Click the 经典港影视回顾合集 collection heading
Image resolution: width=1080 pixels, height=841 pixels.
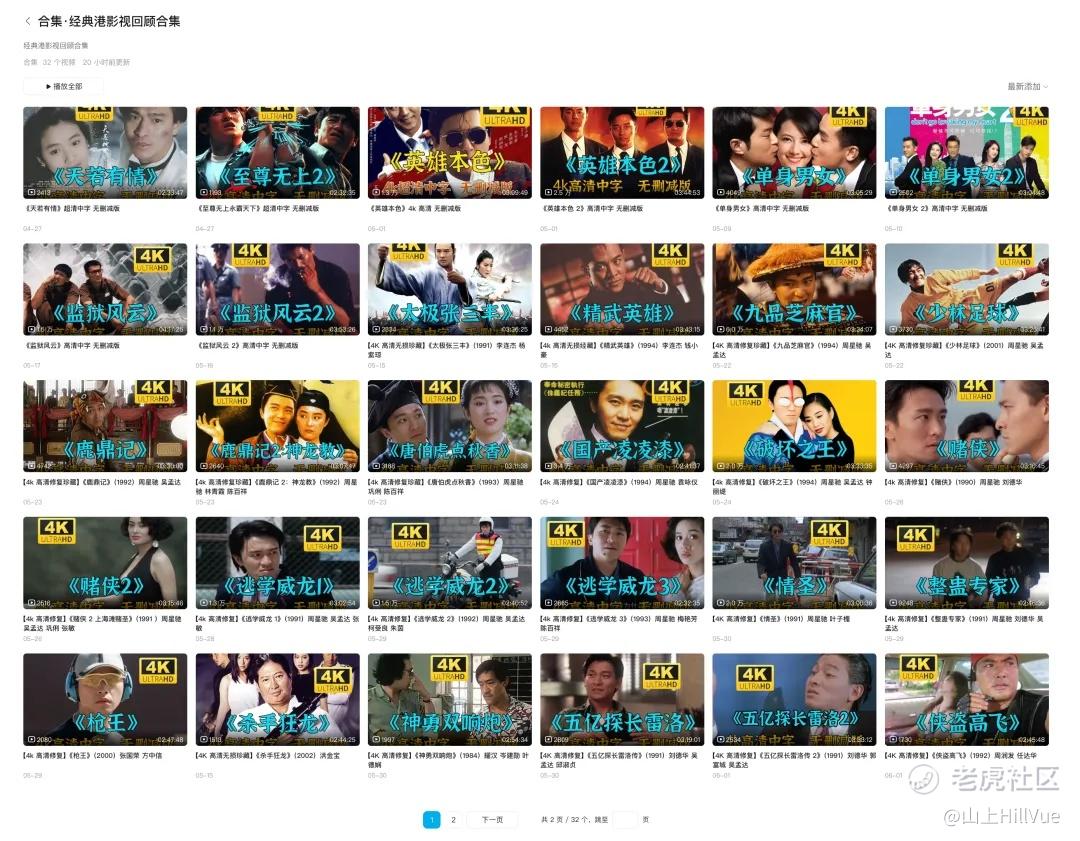[109, 21]
